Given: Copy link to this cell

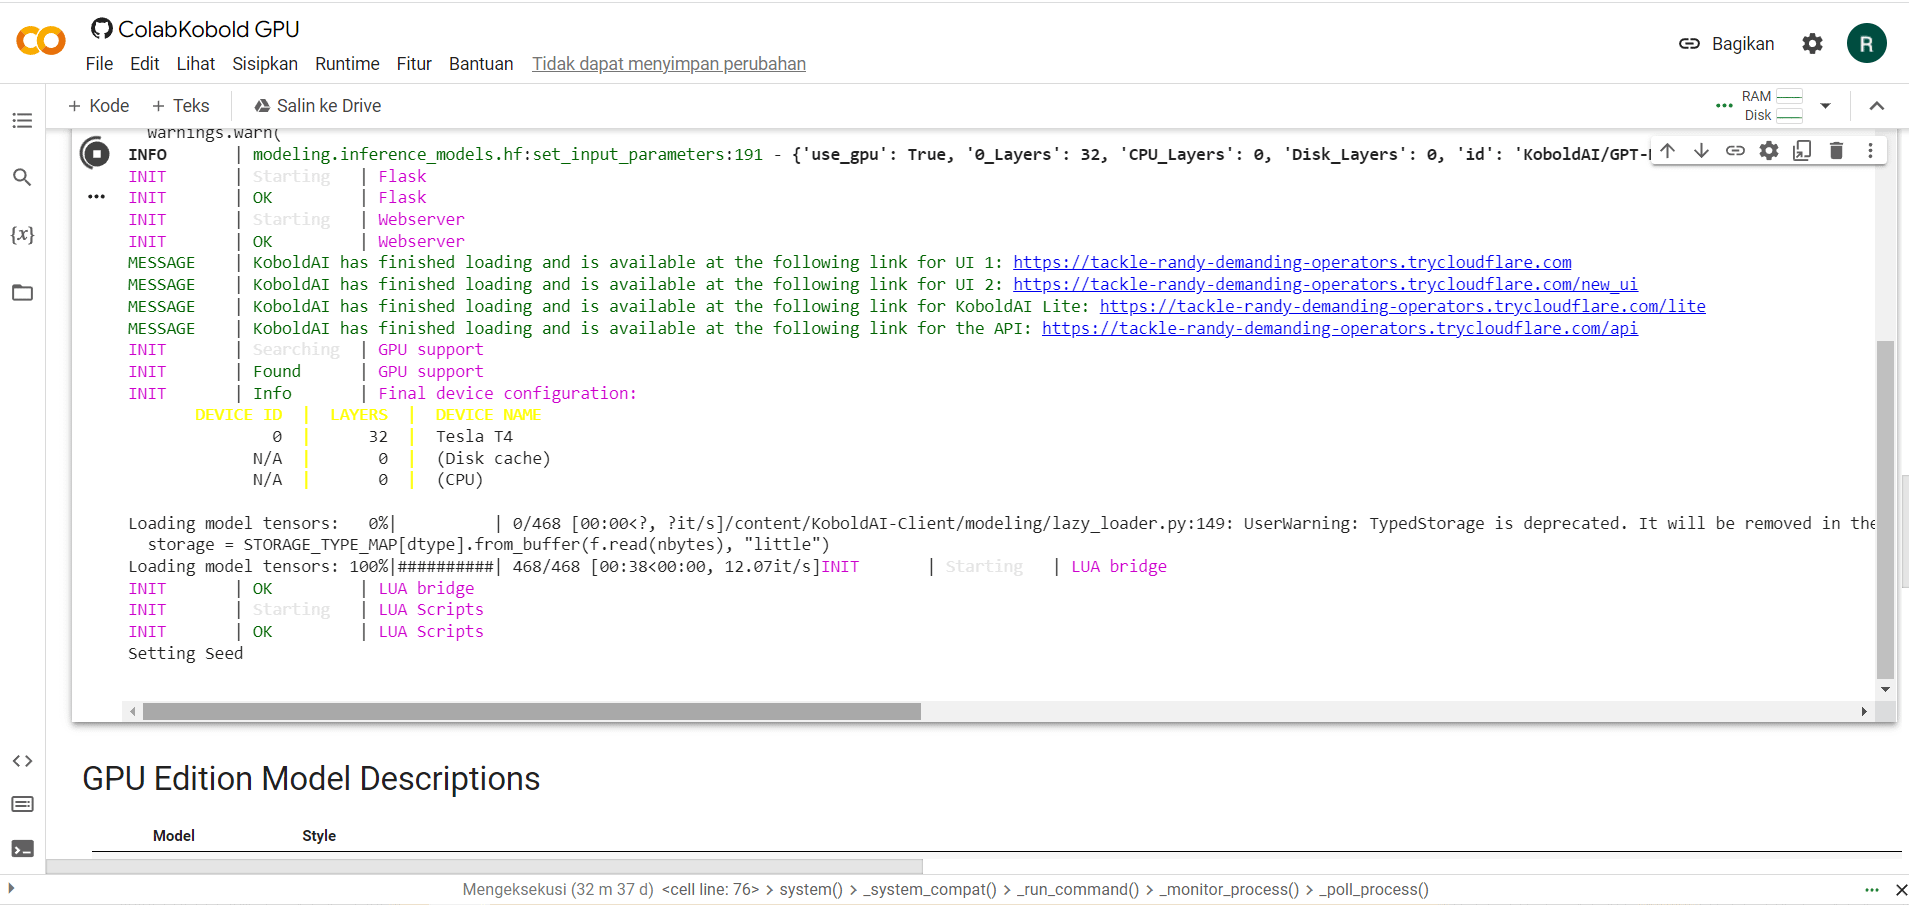Looking at the screenshot, I should point(1735,151).
